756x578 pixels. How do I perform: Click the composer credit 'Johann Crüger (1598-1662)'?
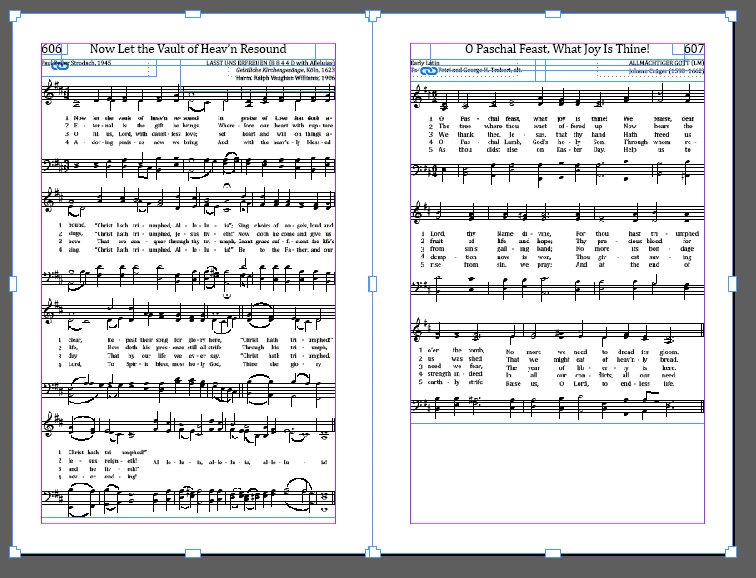coord(666,71)
